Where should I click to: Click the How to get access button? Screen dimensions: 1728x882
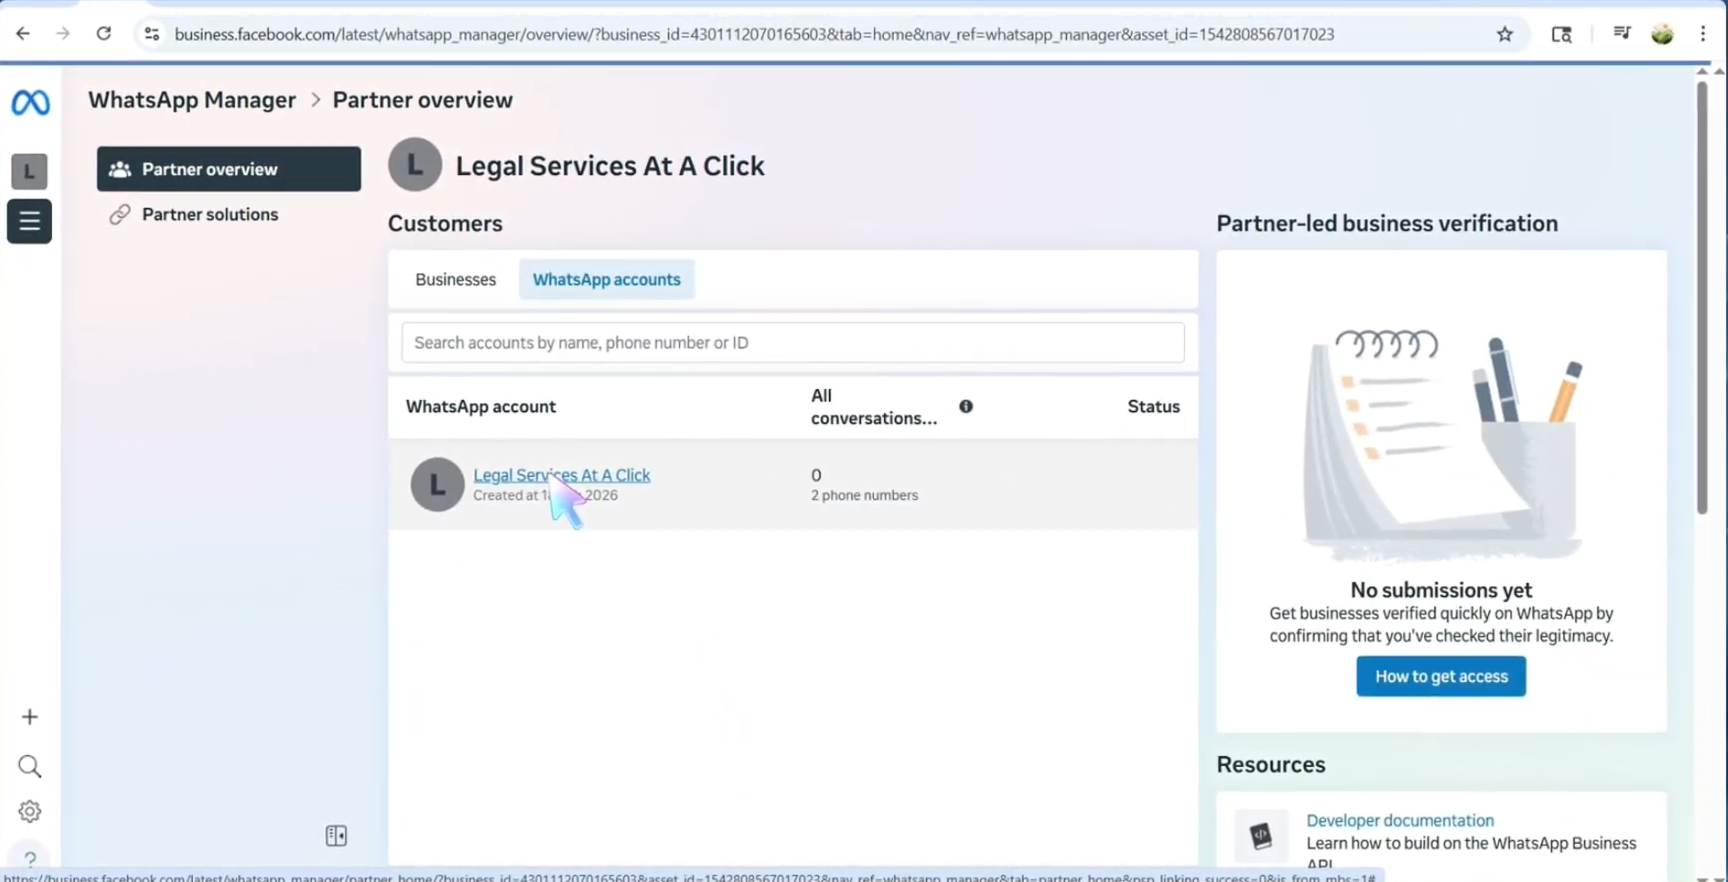pyautogui.click(x=1440, y=676)
